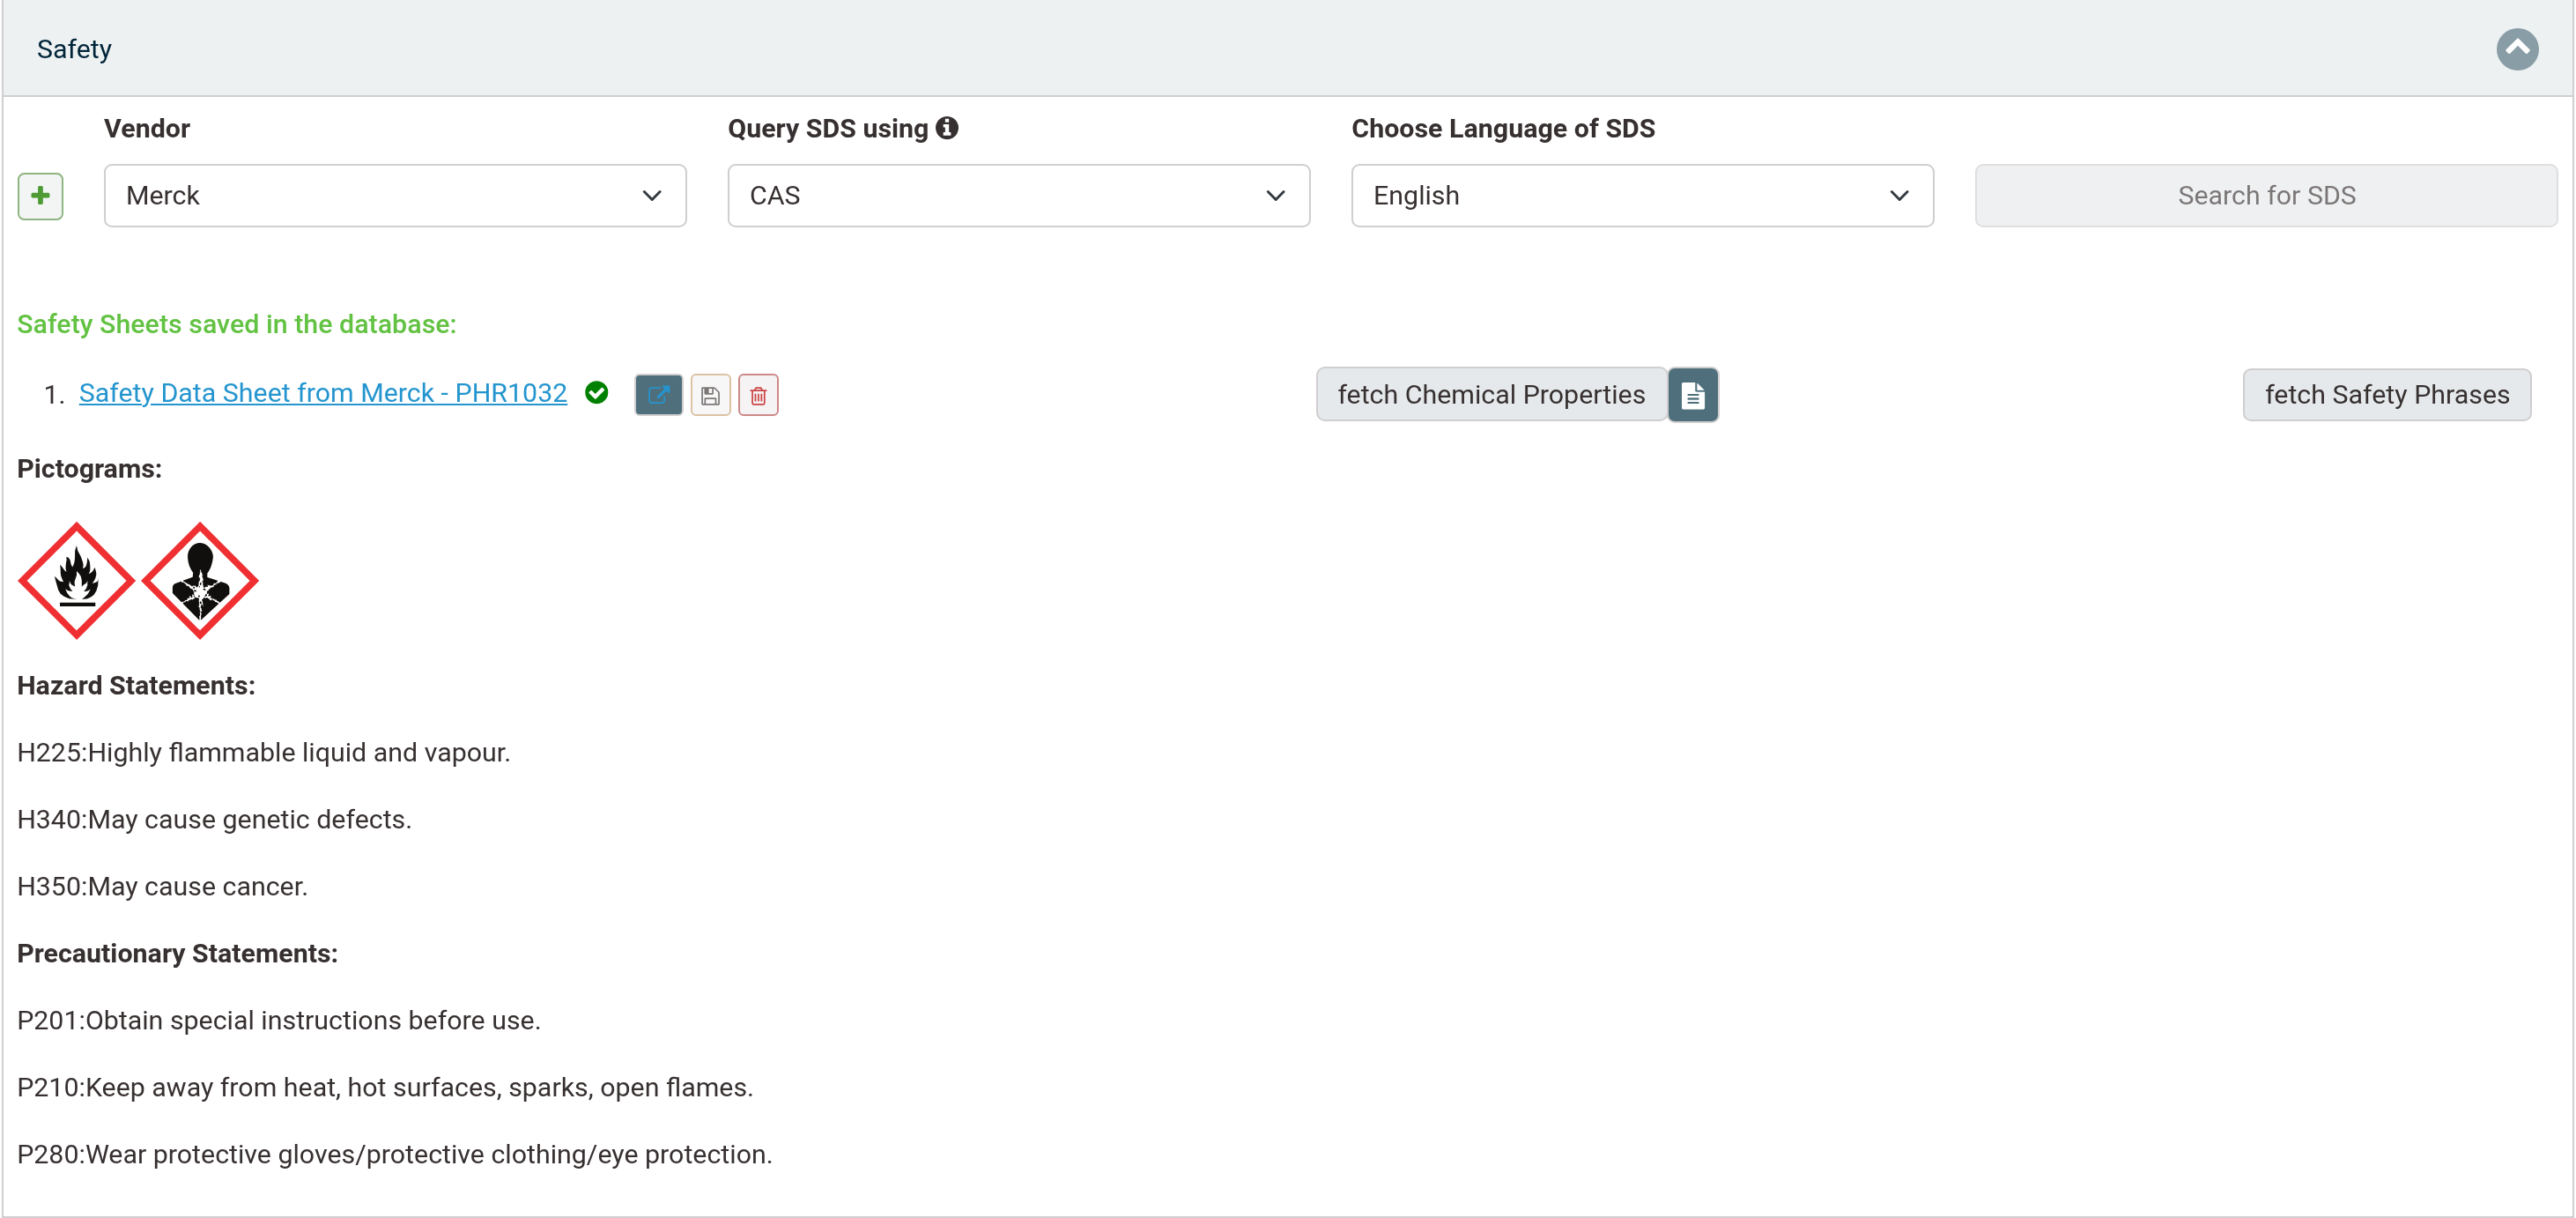Open the SDS language dropdown showing English
Screen dimensions: 2576x1218
click(x=1642, y=196)
